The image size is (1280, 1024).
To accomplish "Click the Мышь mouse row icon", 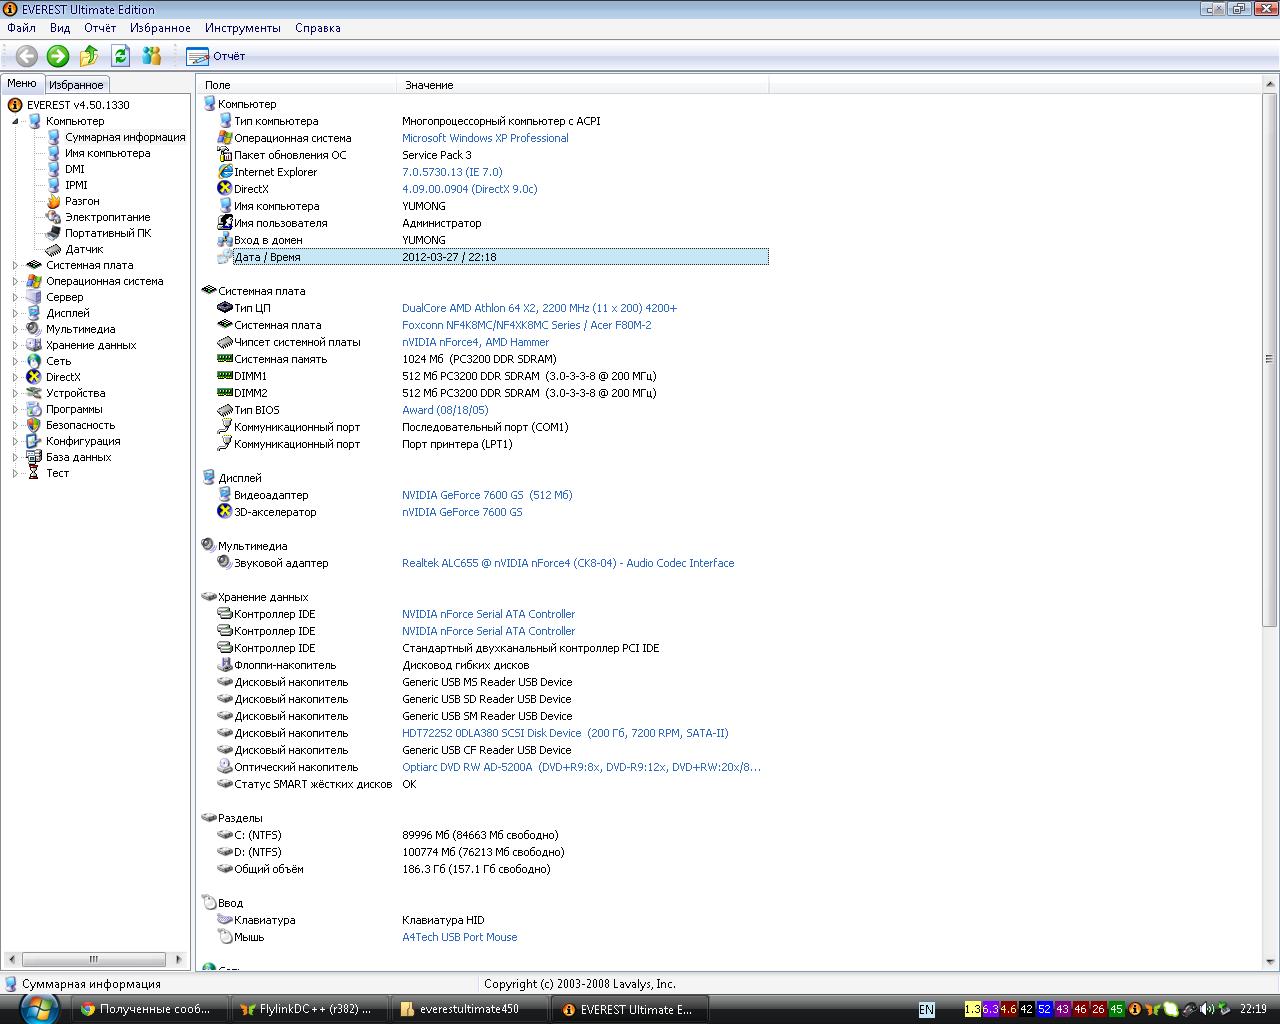I will (x=224, y=937).
